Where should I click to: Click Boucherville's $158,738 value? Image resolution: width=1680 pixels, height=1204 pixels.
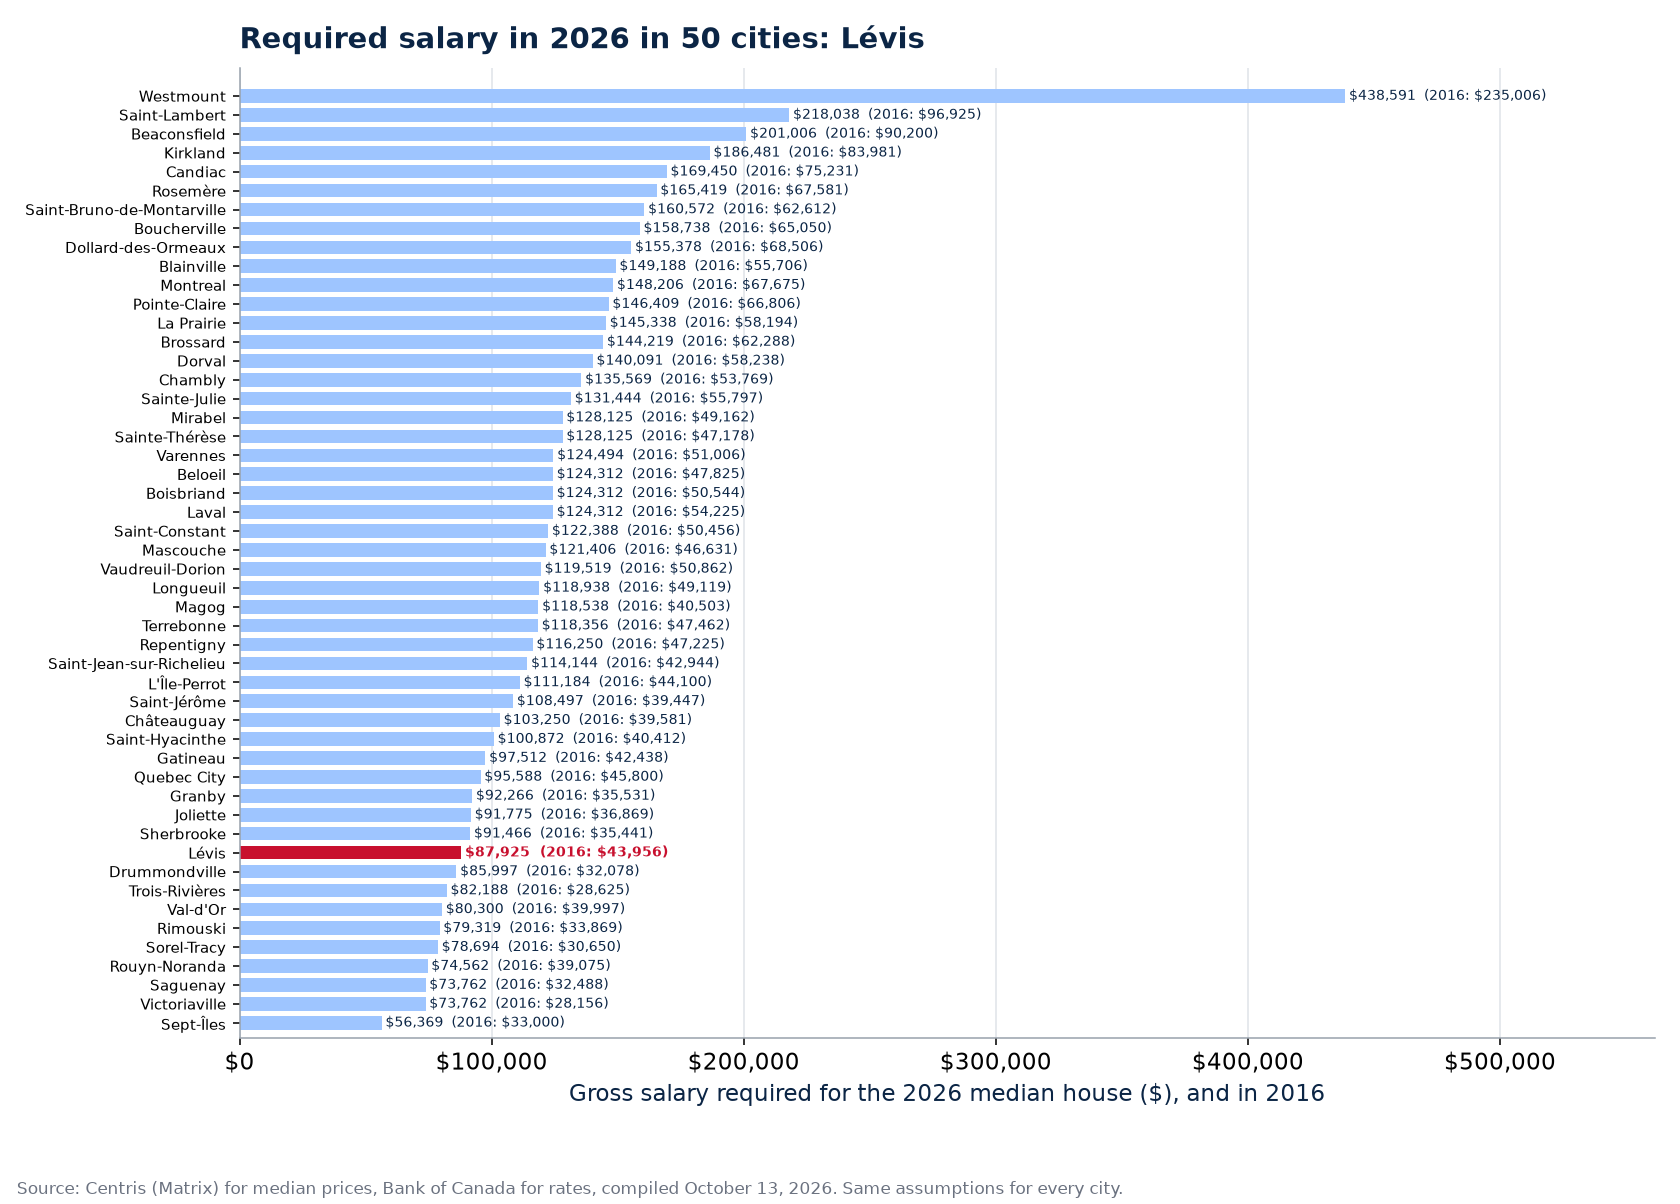[x=737, y=228]
